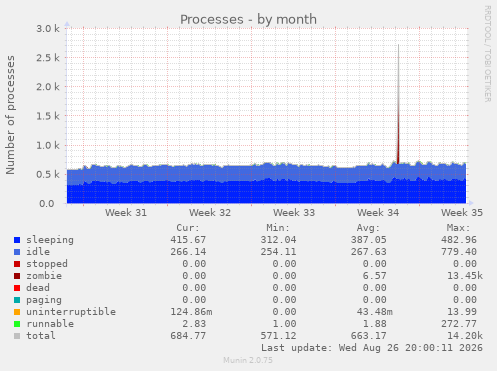Click the 'Week 35' axis label
This screenshot has width=497, height=371.
click(462, 213)
